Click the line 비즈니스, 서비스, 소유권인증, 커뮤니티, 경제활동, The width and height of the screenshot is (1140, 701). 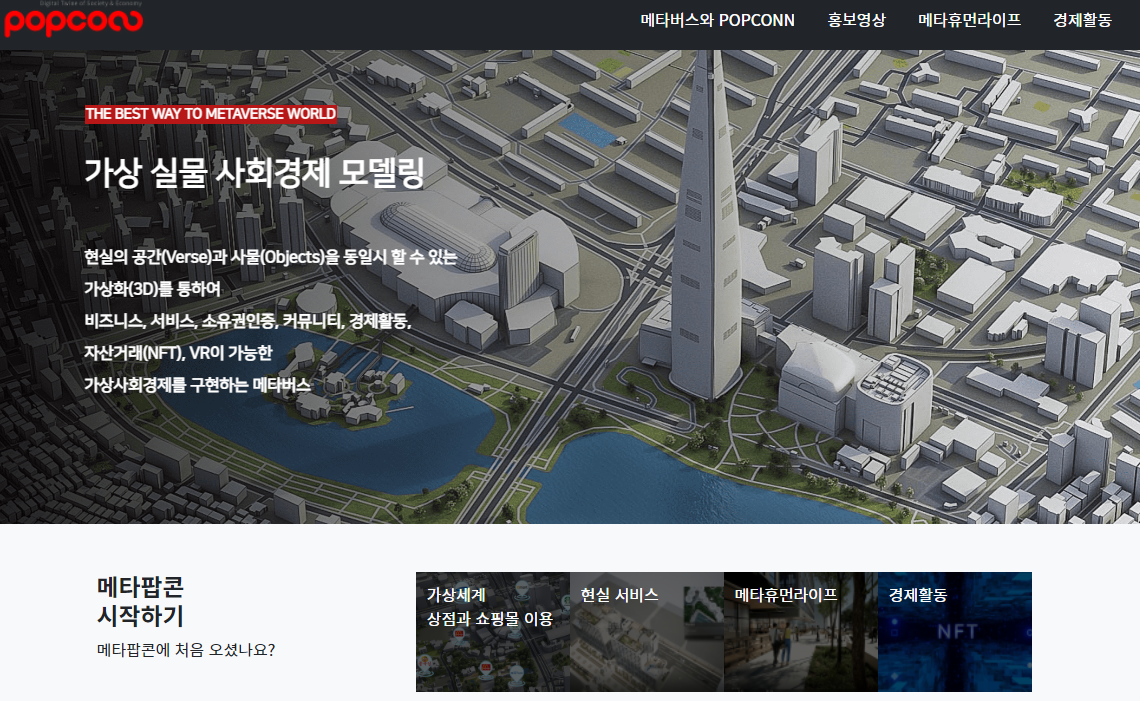248,321
